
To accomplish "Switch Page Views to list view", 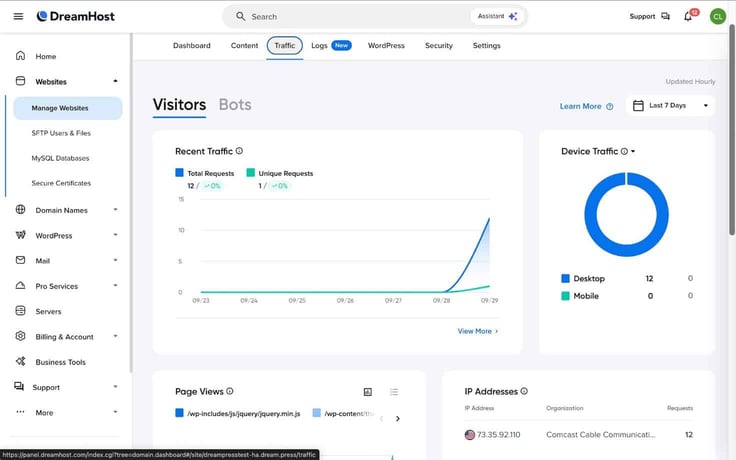I will coord(394,392).
